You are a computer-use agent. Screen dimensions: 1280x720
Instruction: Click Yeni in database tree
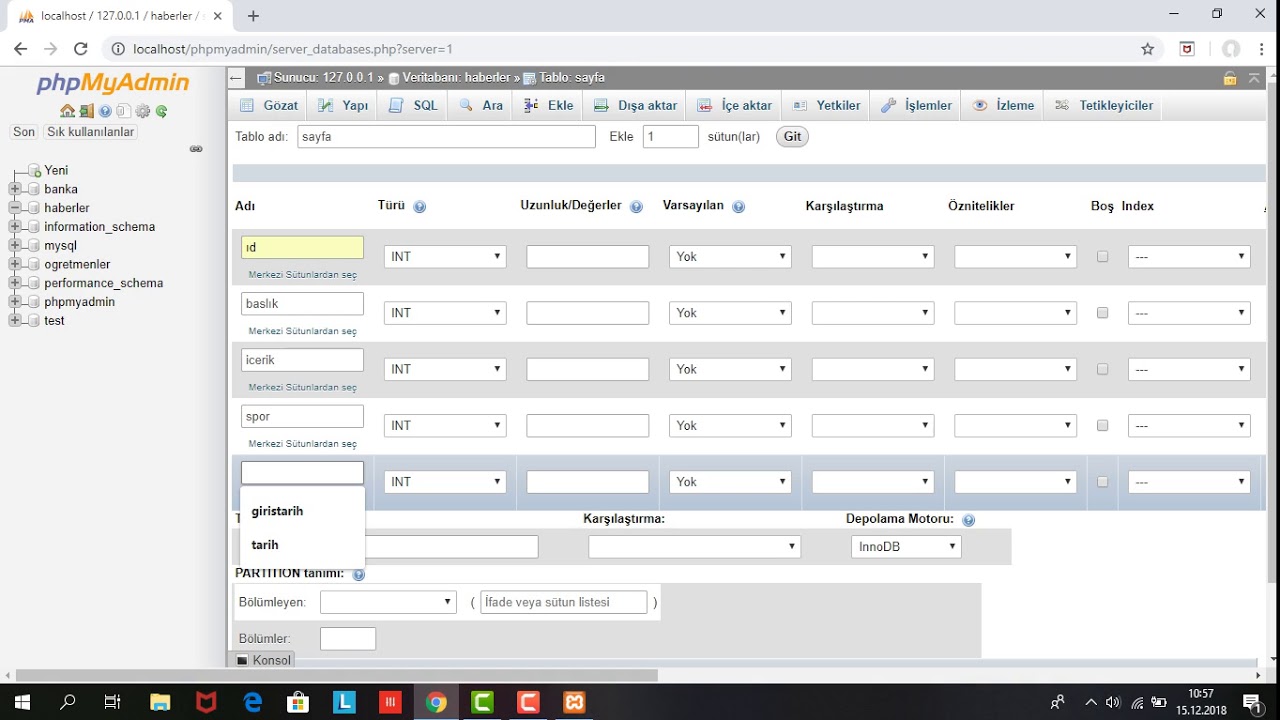pyautogui.click(x=56, y=171)
